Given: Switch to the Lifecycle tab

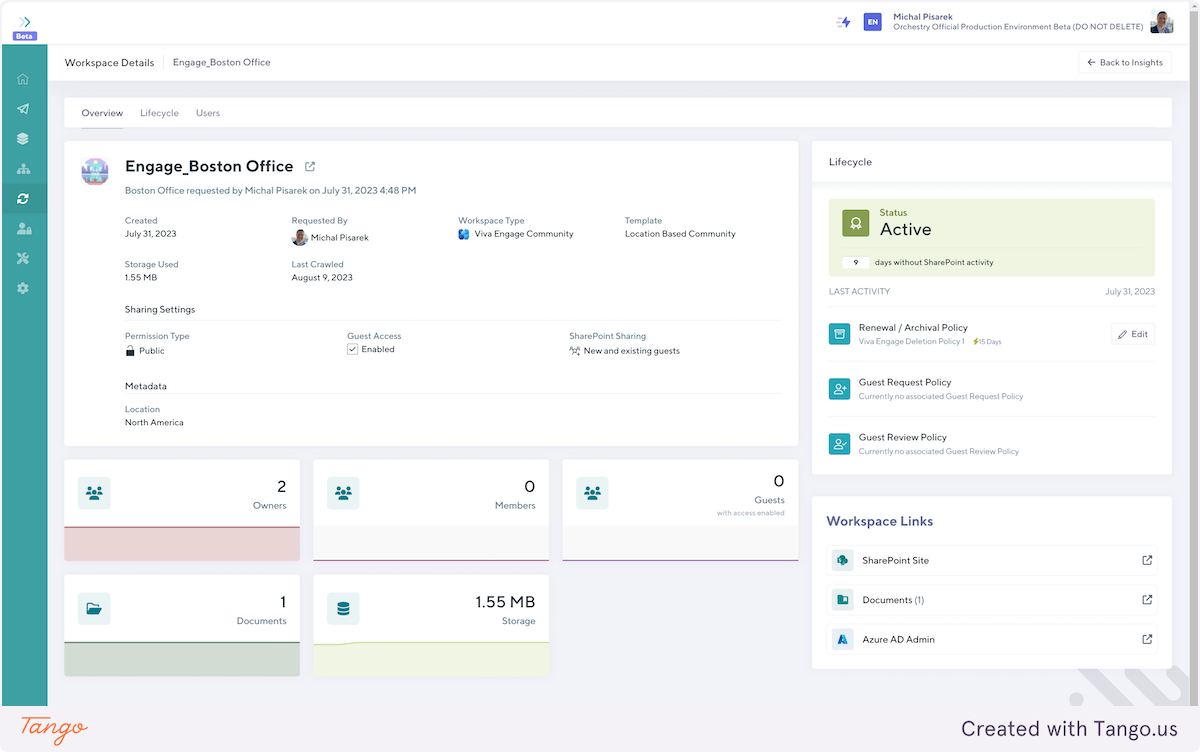Looking at the screenshot, I should click(159, 113).
